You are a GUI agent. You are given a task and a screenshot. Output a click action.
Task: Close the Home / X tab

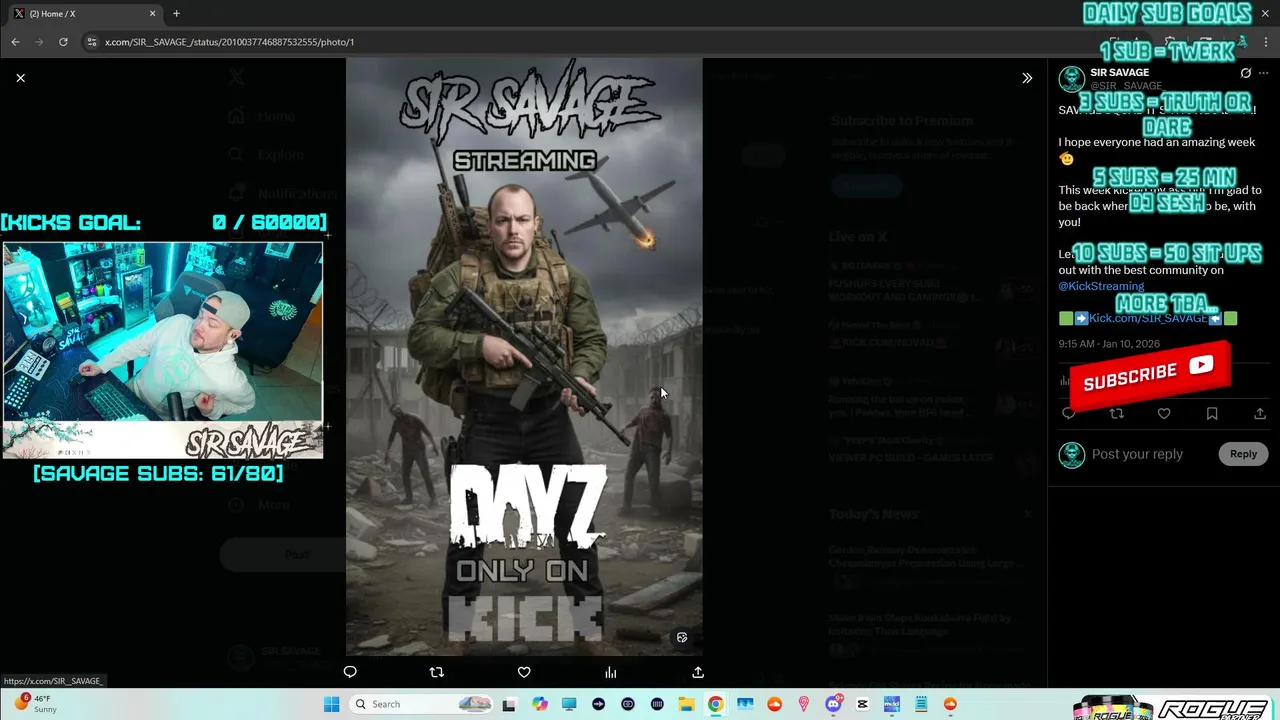tap(153, 14)
